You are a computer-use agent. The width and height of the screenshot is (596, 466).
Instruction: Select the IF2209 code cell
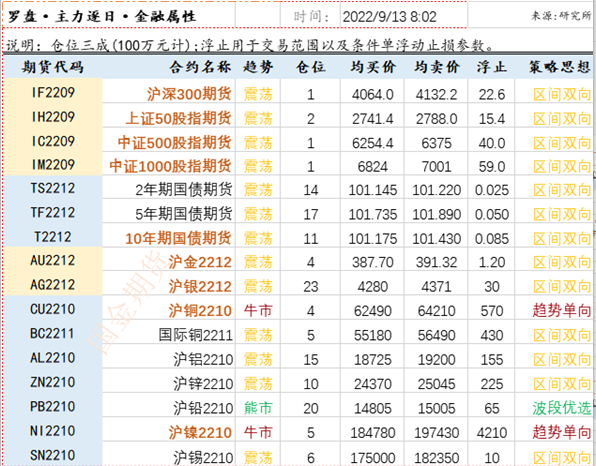[53, 92]
